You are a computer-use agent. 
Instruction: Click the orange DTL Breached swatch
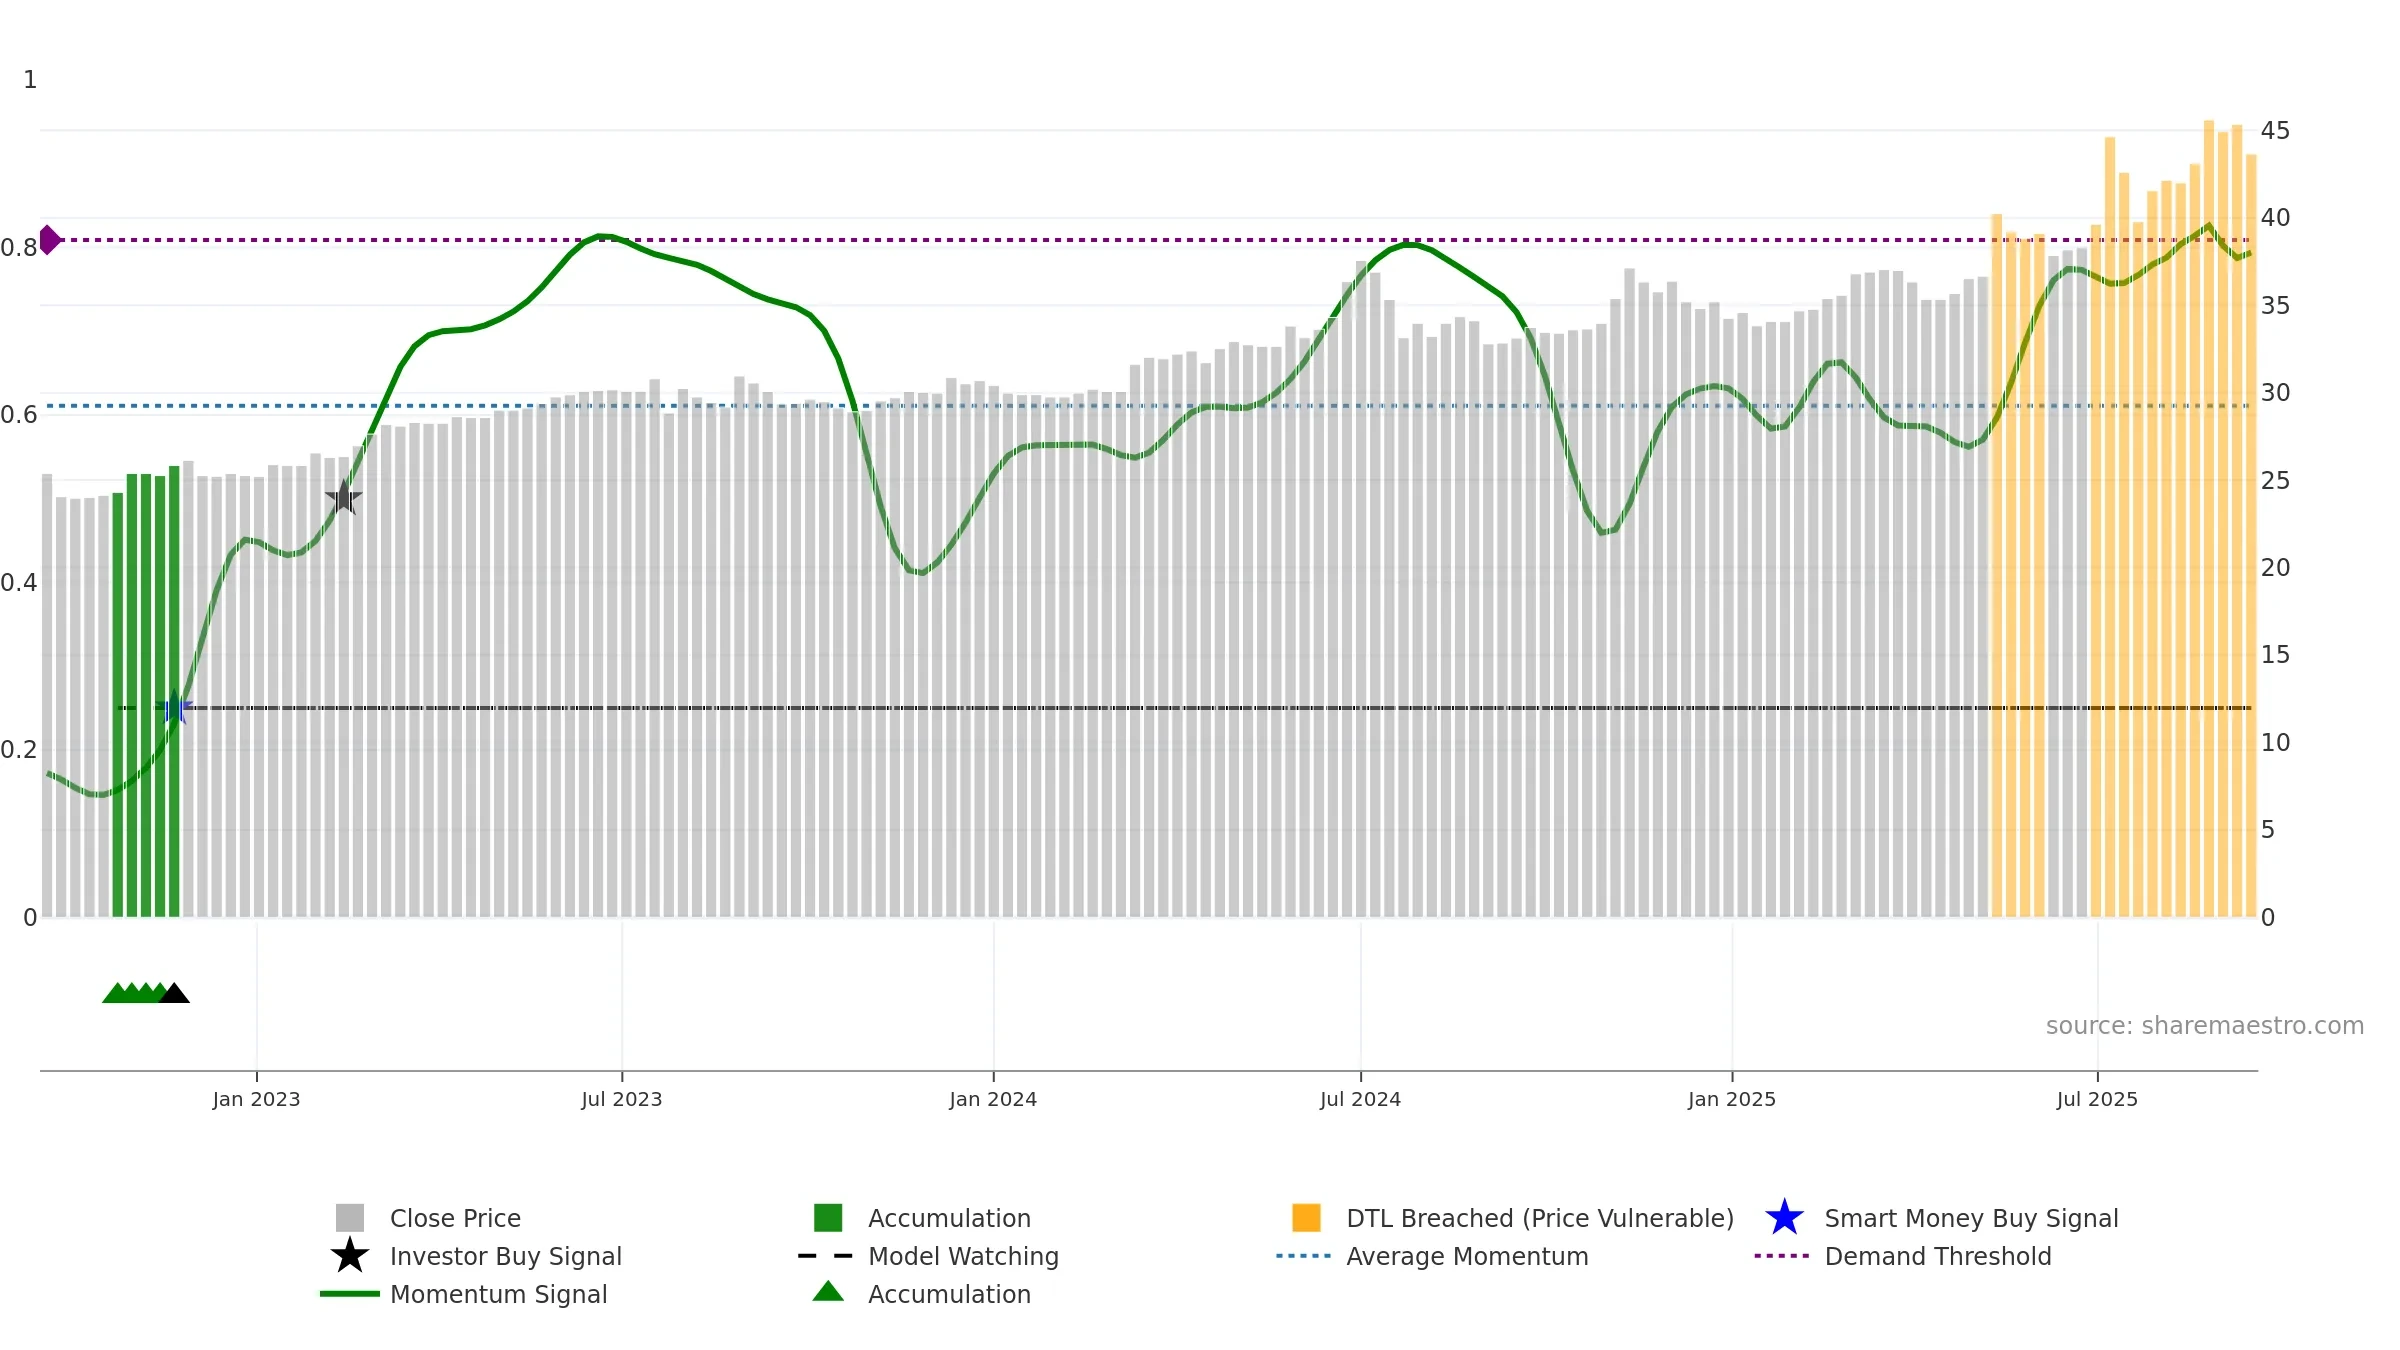point(1306,1218)
